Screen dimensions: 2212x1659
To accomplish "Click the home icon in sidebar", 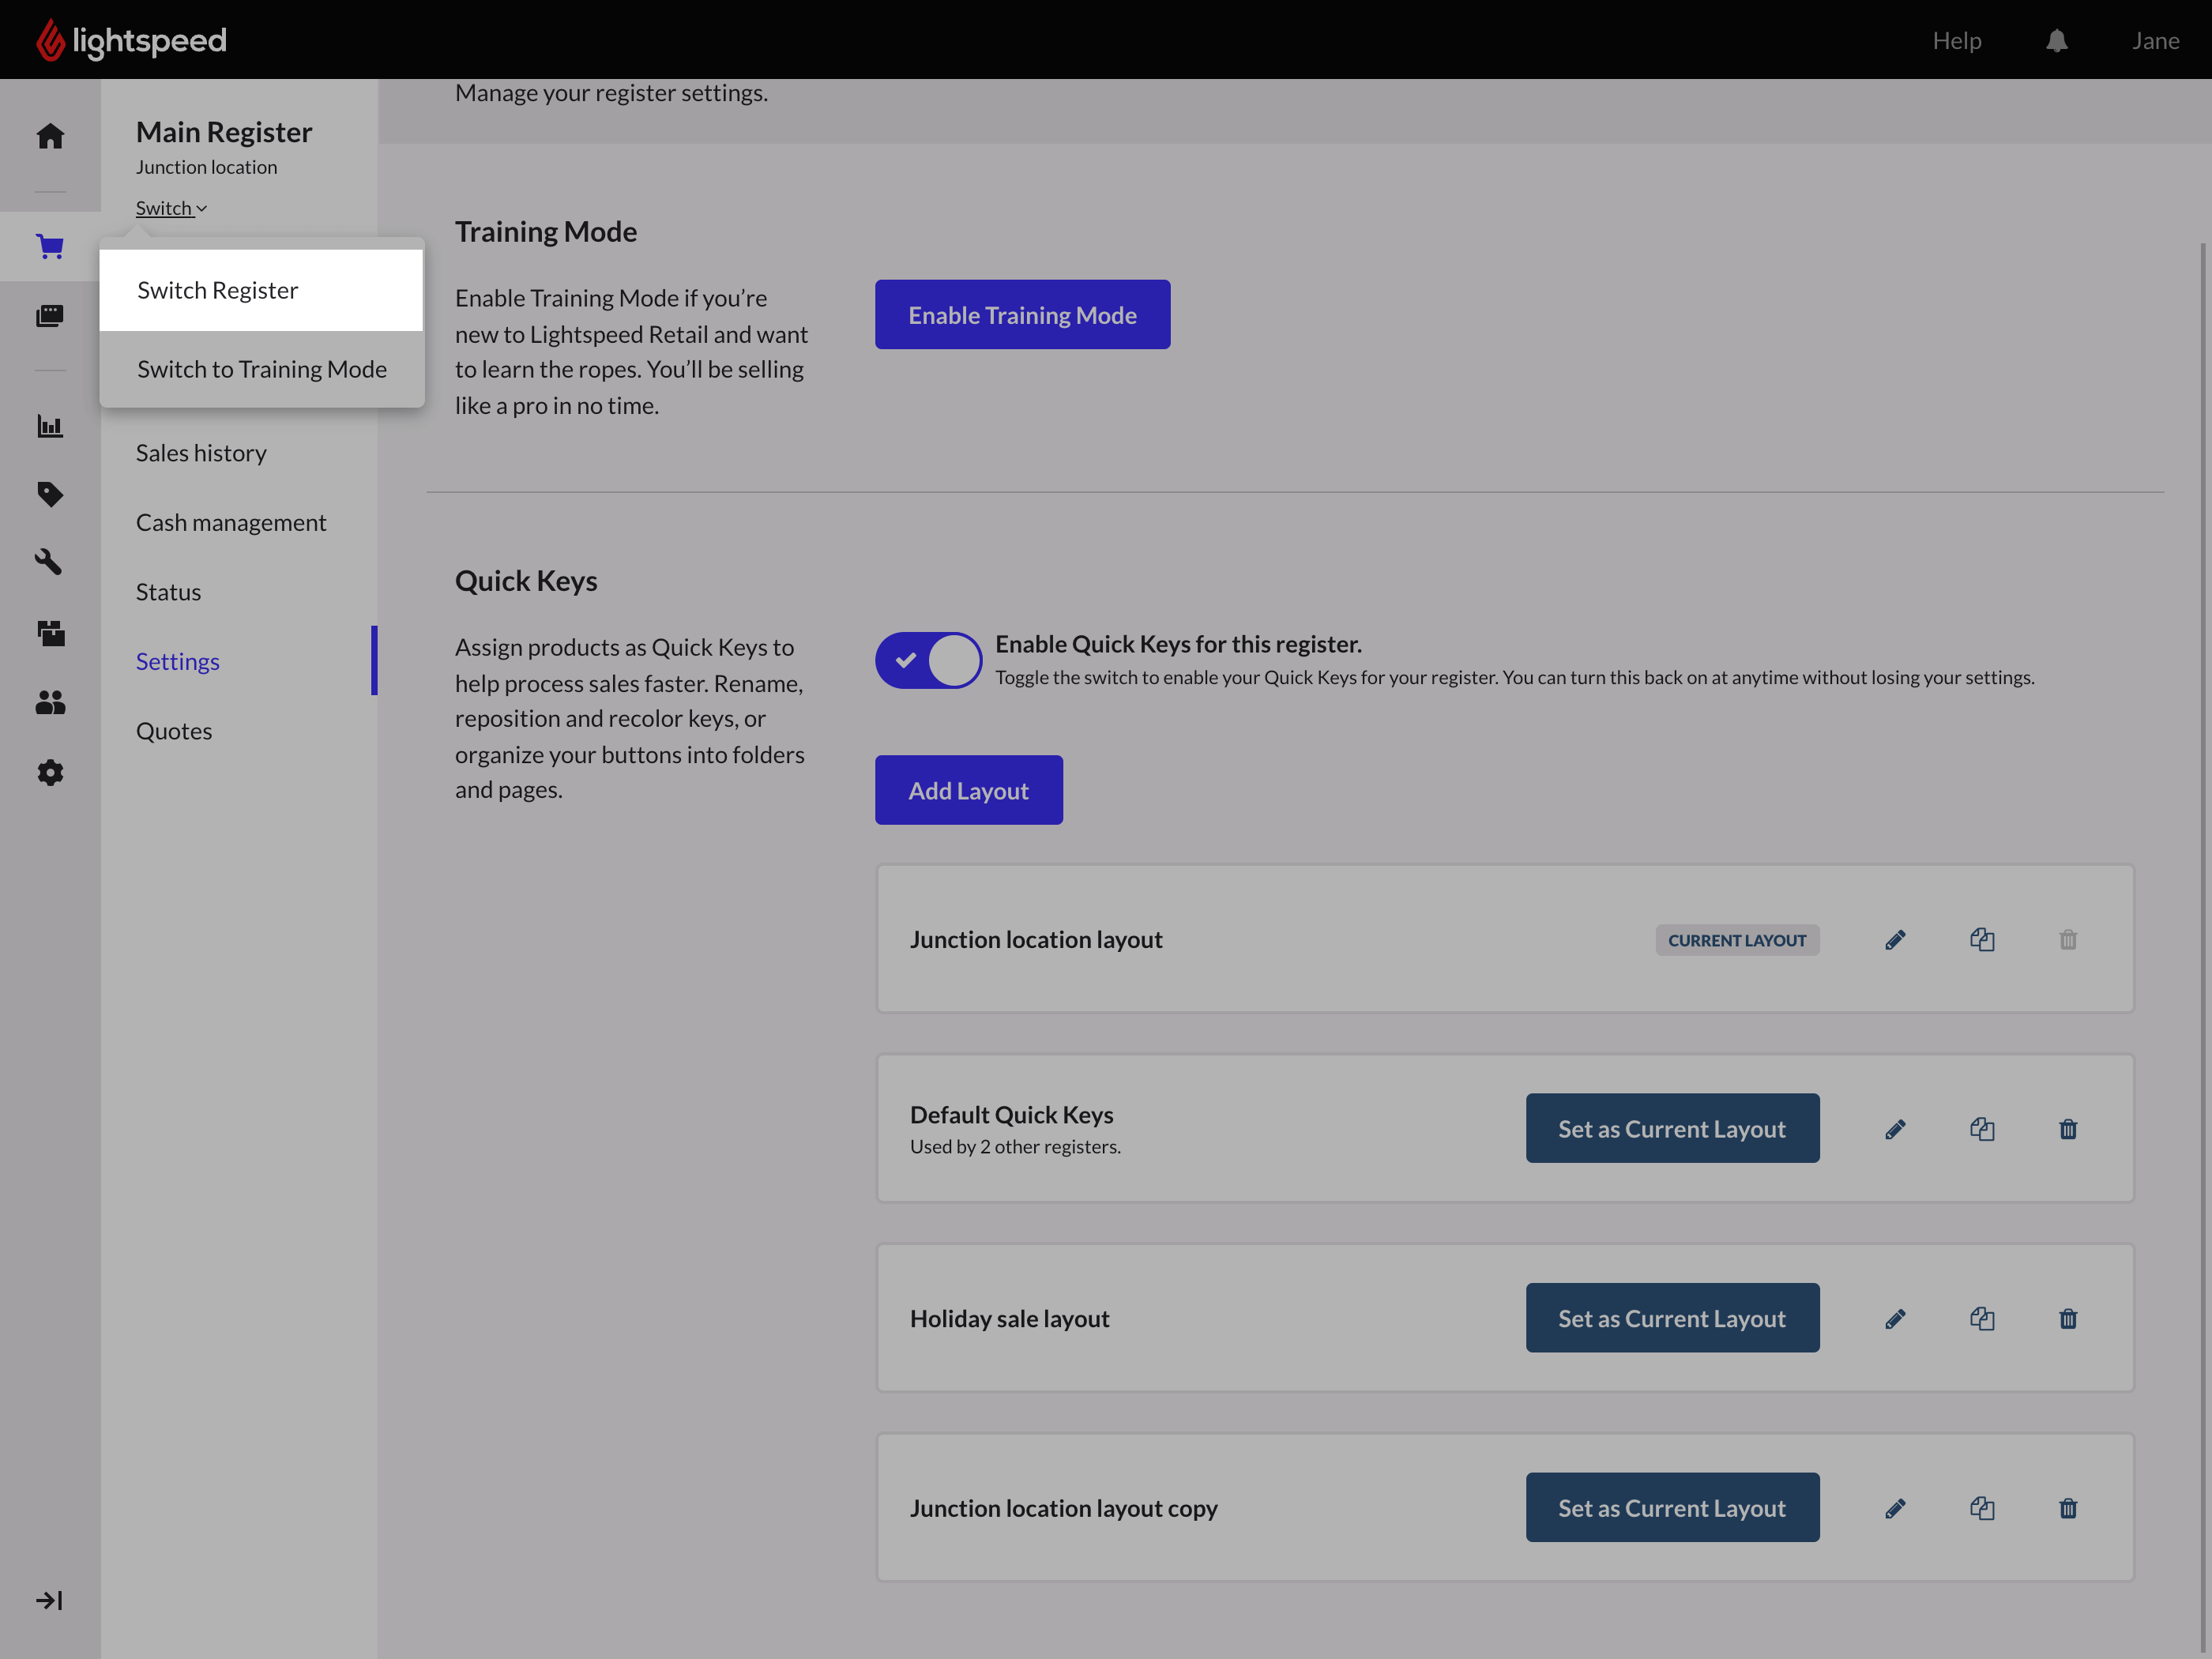I will point(50,136).
